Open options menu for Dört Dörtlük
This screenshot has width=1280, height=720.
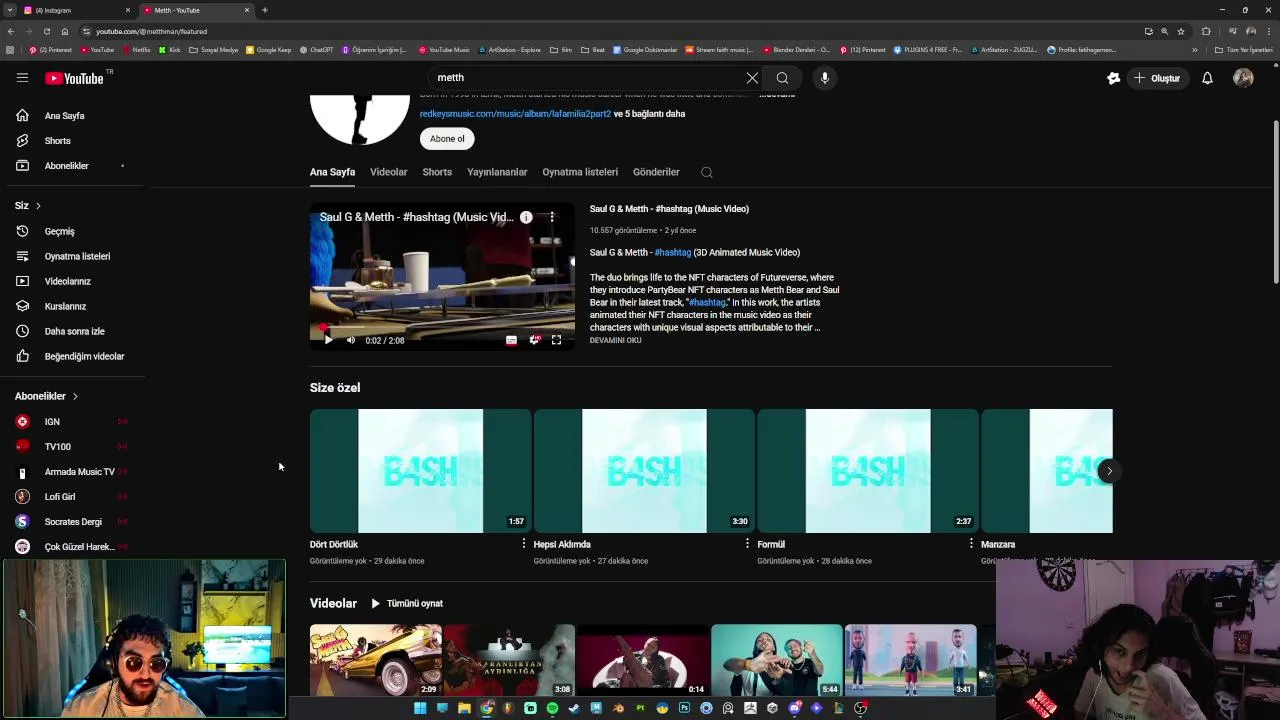(523, 544)
